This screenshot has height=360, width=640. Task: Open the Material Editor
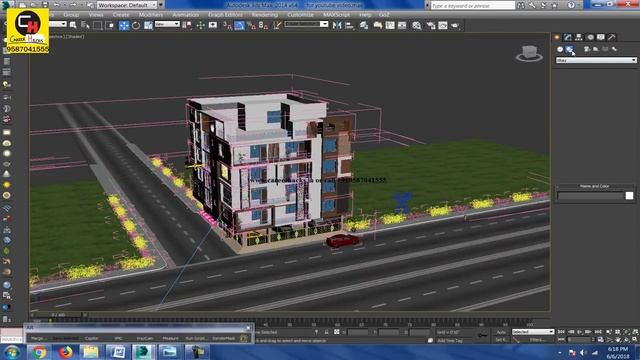(x=417, y=25)
